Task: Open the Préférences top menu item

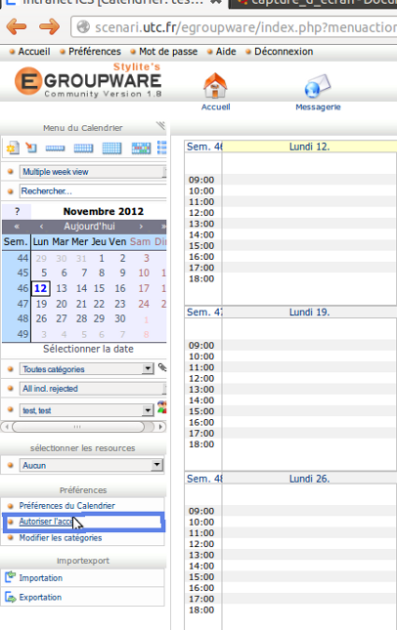Action: pyautogui.click(x=94, y=51)
